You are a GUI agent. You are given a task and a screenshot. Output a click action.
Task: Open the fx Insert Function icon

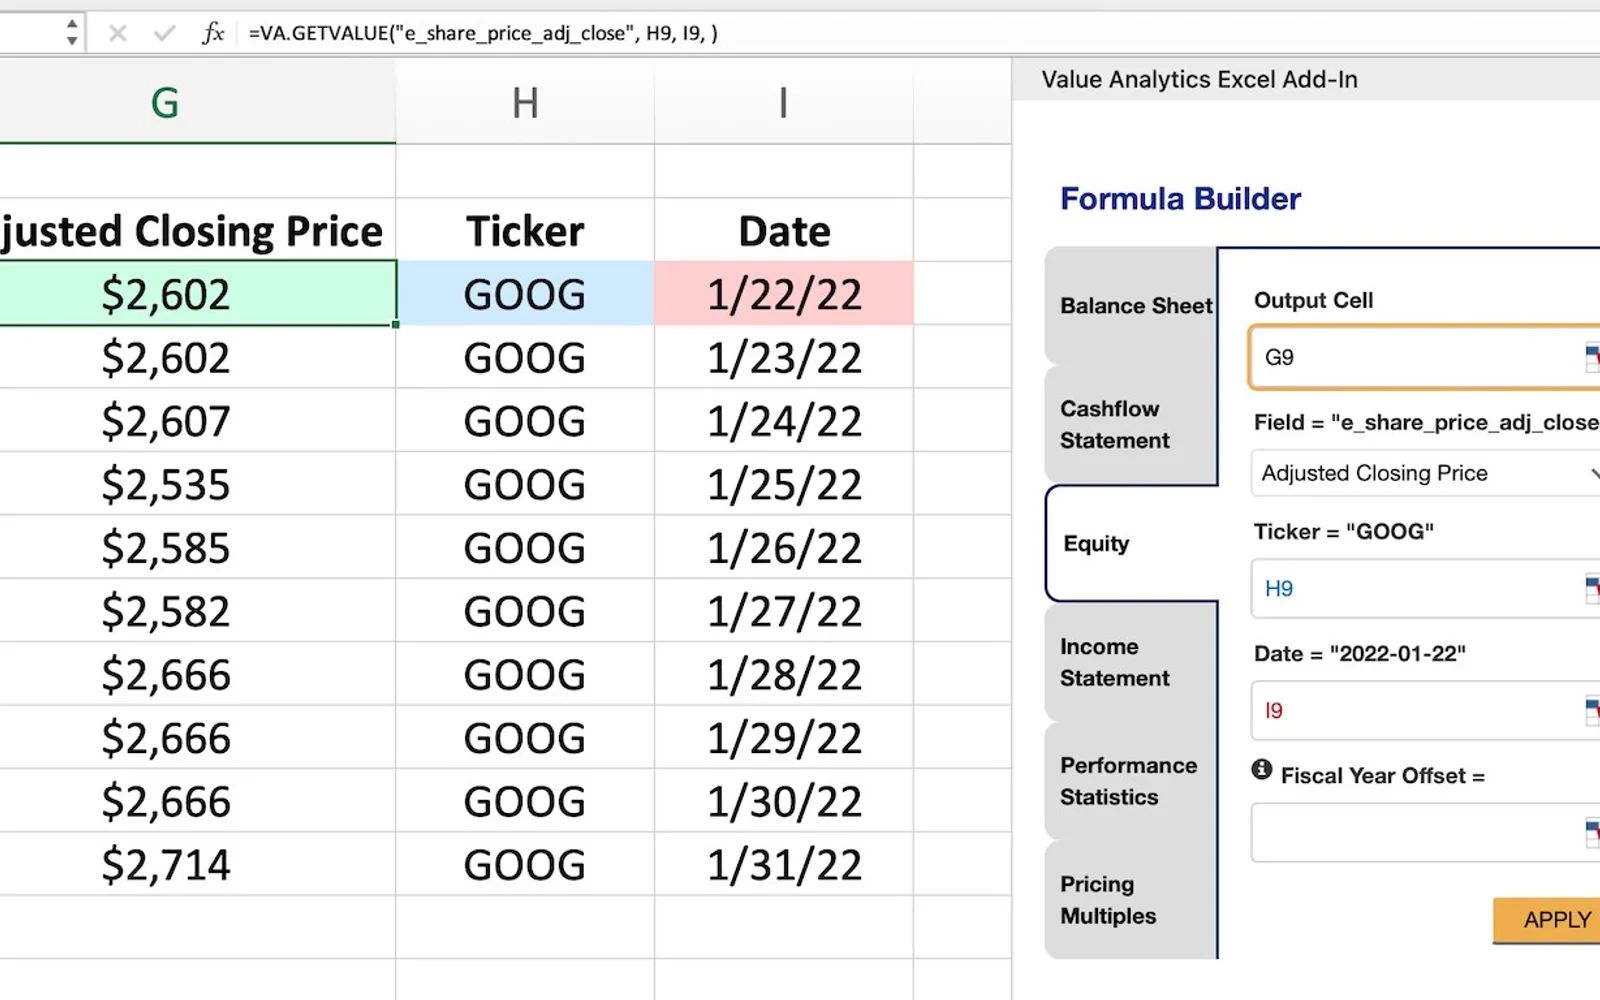point(212,33)
